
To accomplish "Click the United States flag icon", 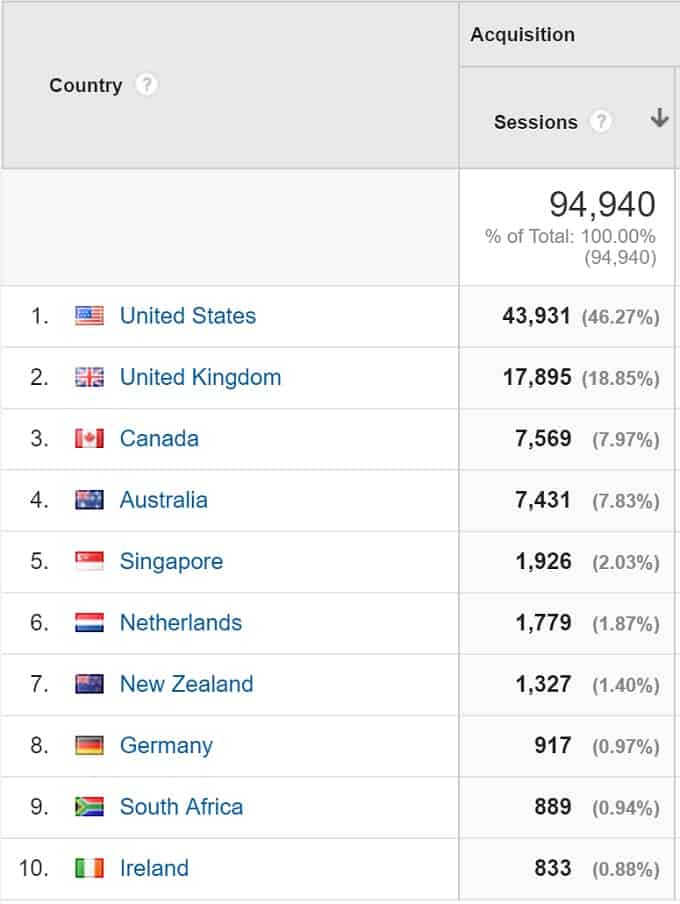I will [x=89, y=316].
